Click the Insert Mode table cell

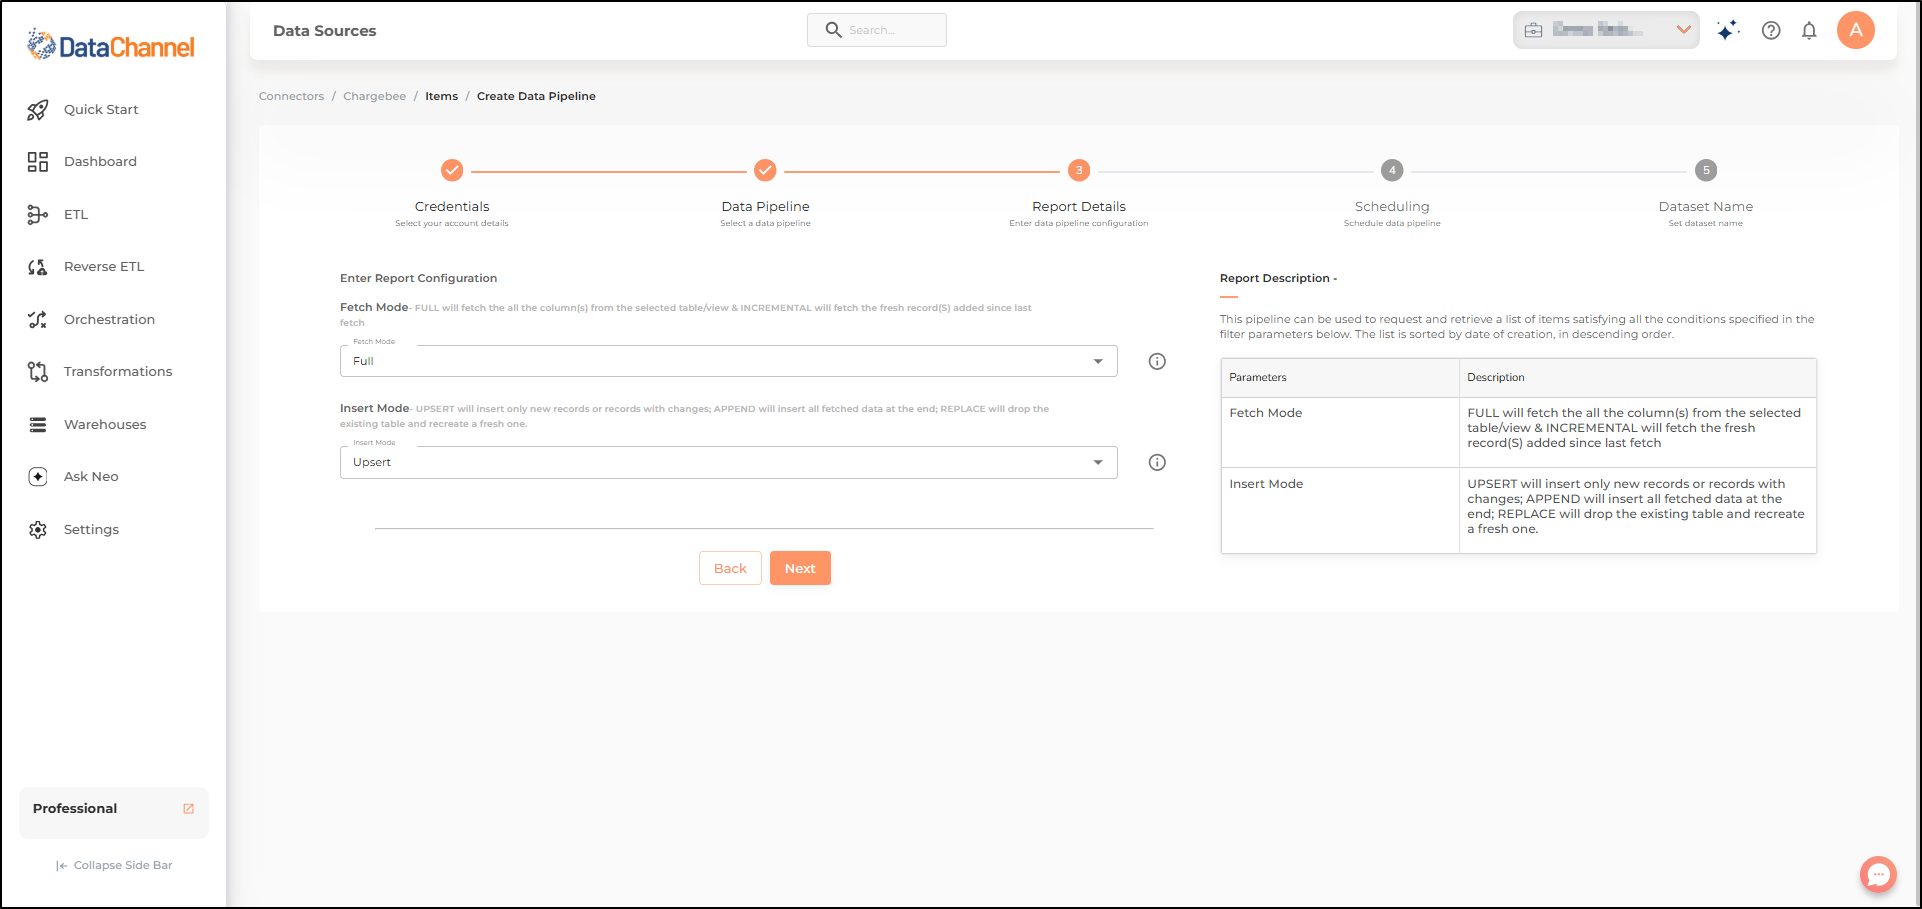[x=1340, y=510]
